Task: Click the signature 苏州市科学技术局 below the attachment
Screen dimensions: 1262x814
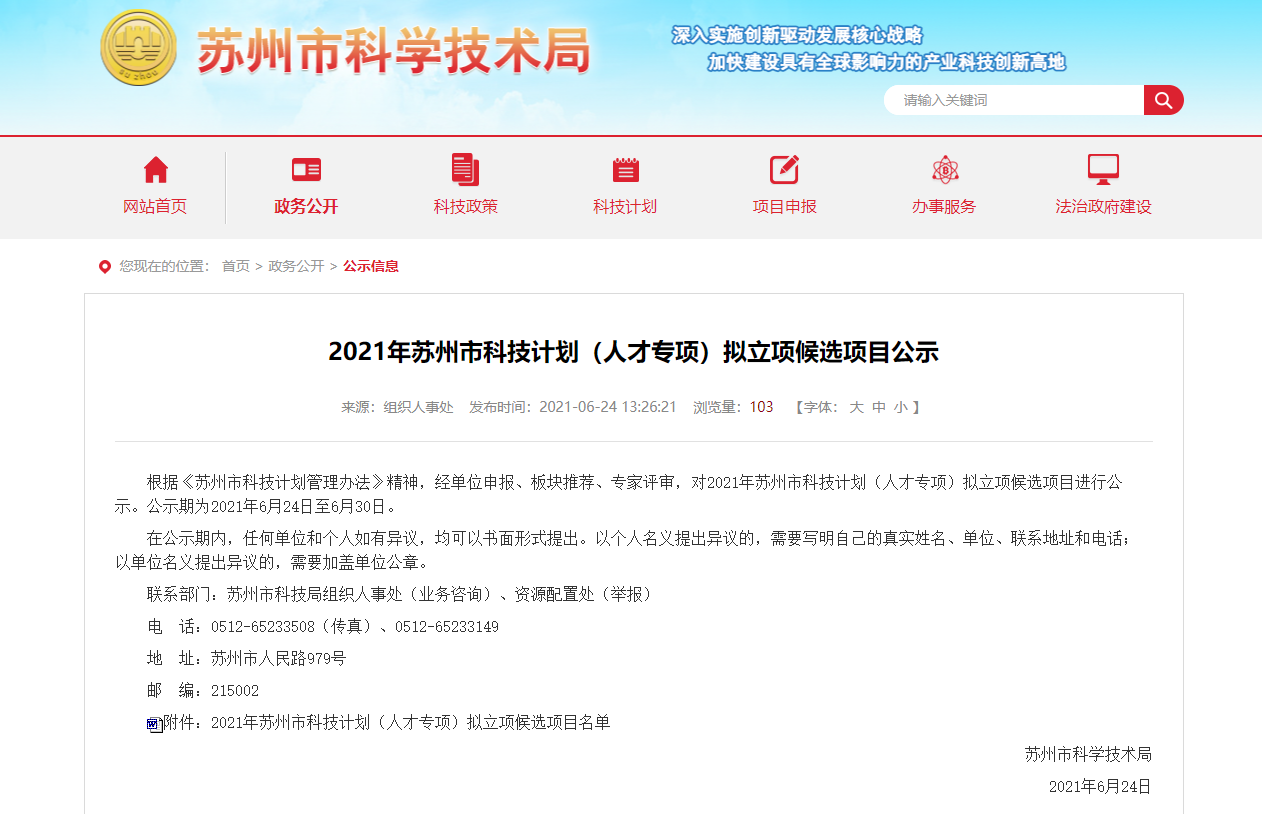Action: point(1088,754)
